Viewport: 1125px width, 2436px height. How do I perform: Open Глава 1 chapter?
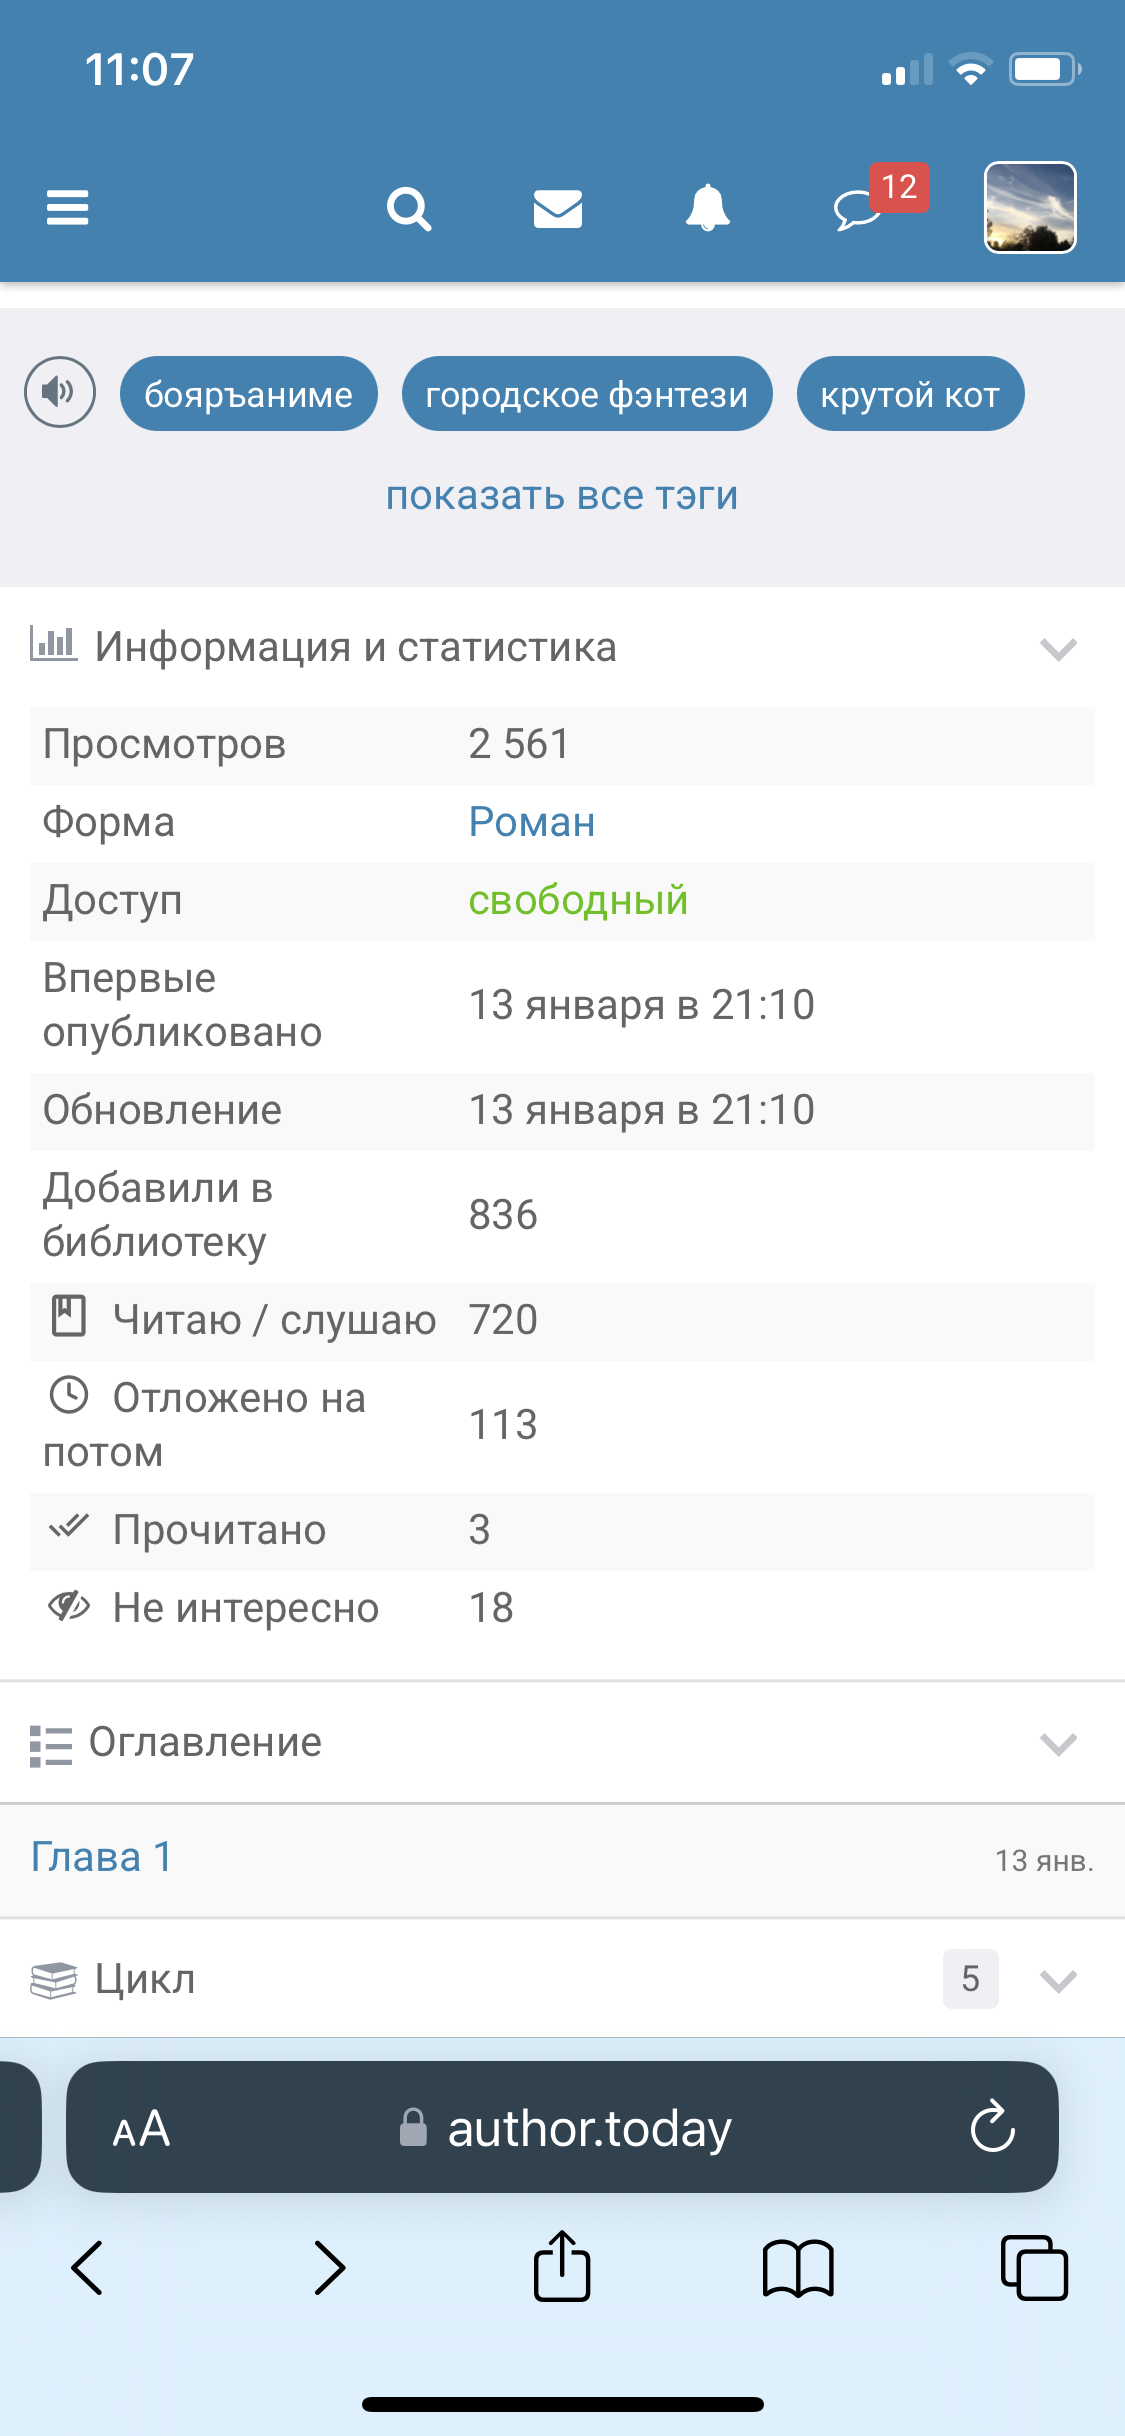102,1857
